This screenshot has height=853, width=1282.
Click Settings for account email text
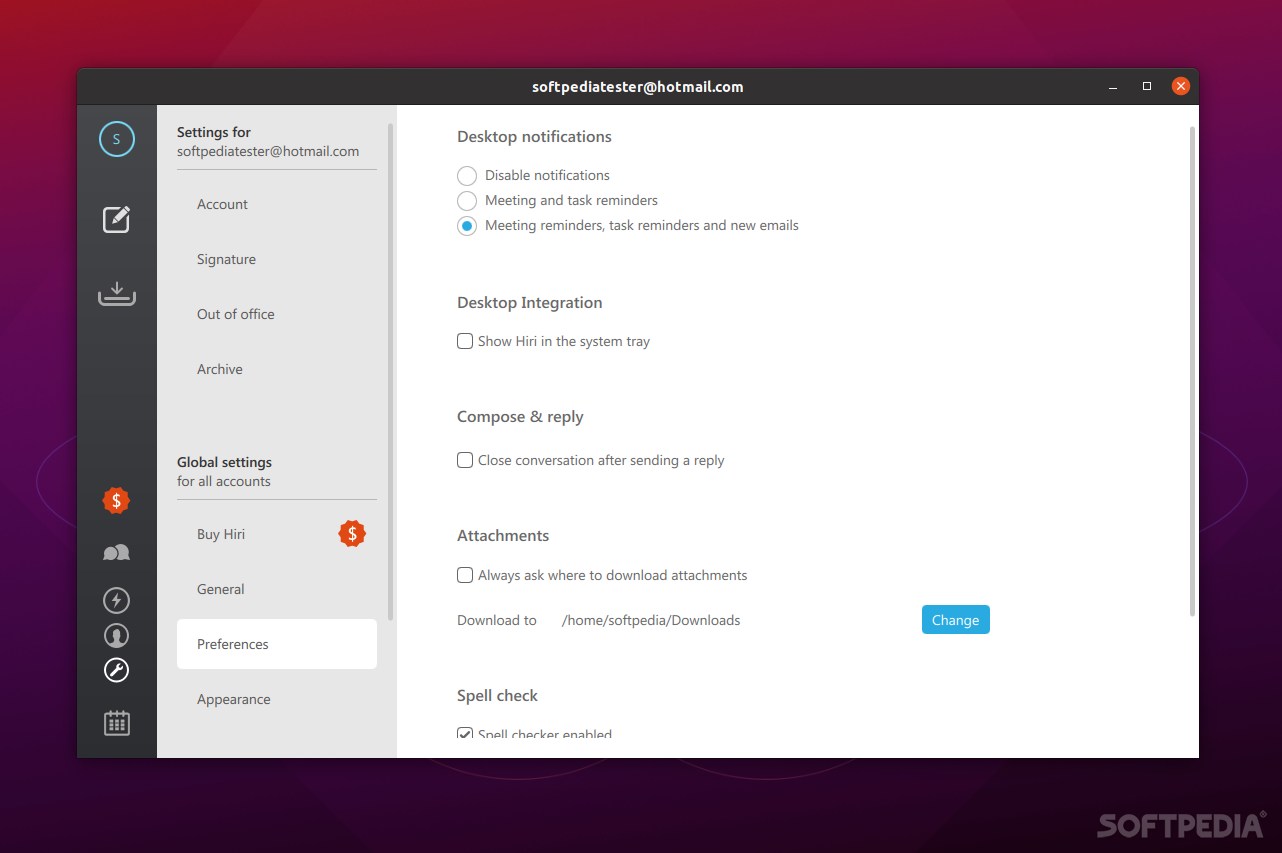point(268,152)
